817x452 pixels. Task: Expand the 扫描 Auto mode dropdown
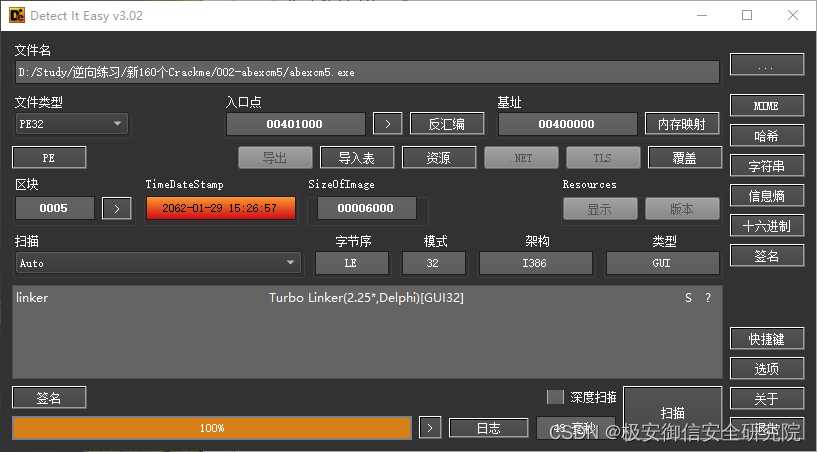click(x=158, y=263)
